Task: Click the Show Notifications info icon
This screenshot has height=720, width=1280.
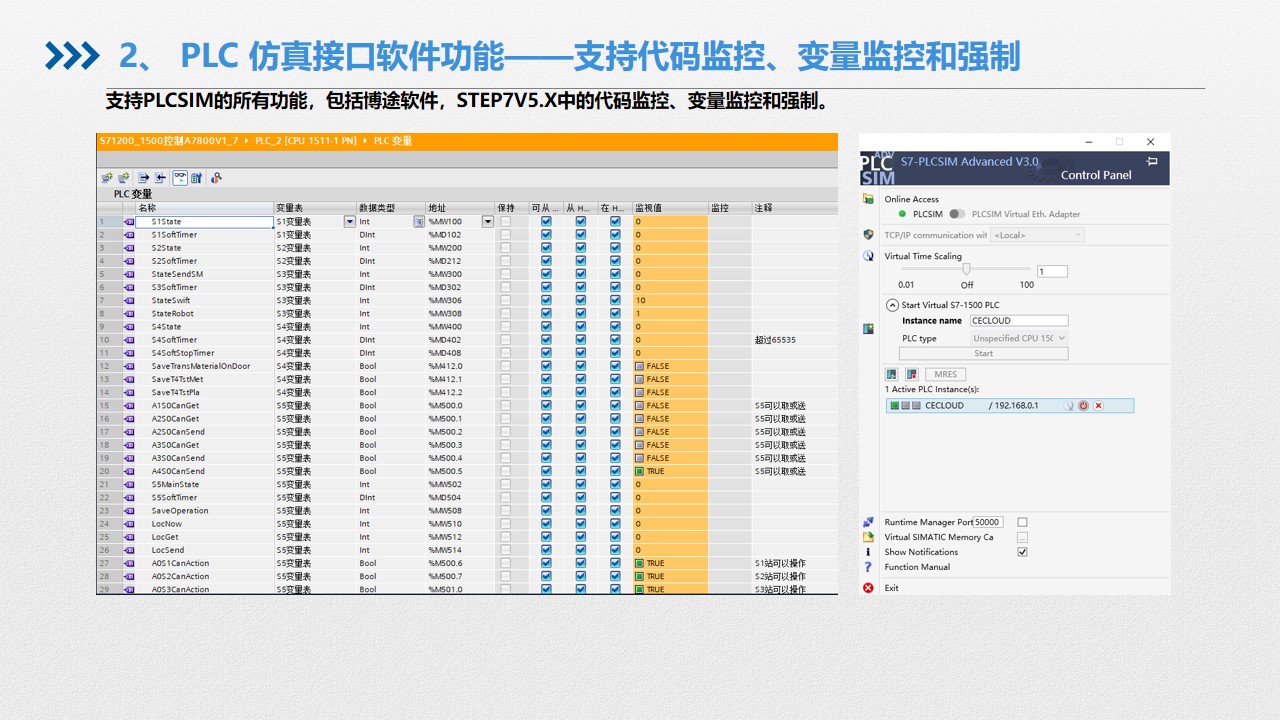Action: pyautogui.click(x=868, y=552)
